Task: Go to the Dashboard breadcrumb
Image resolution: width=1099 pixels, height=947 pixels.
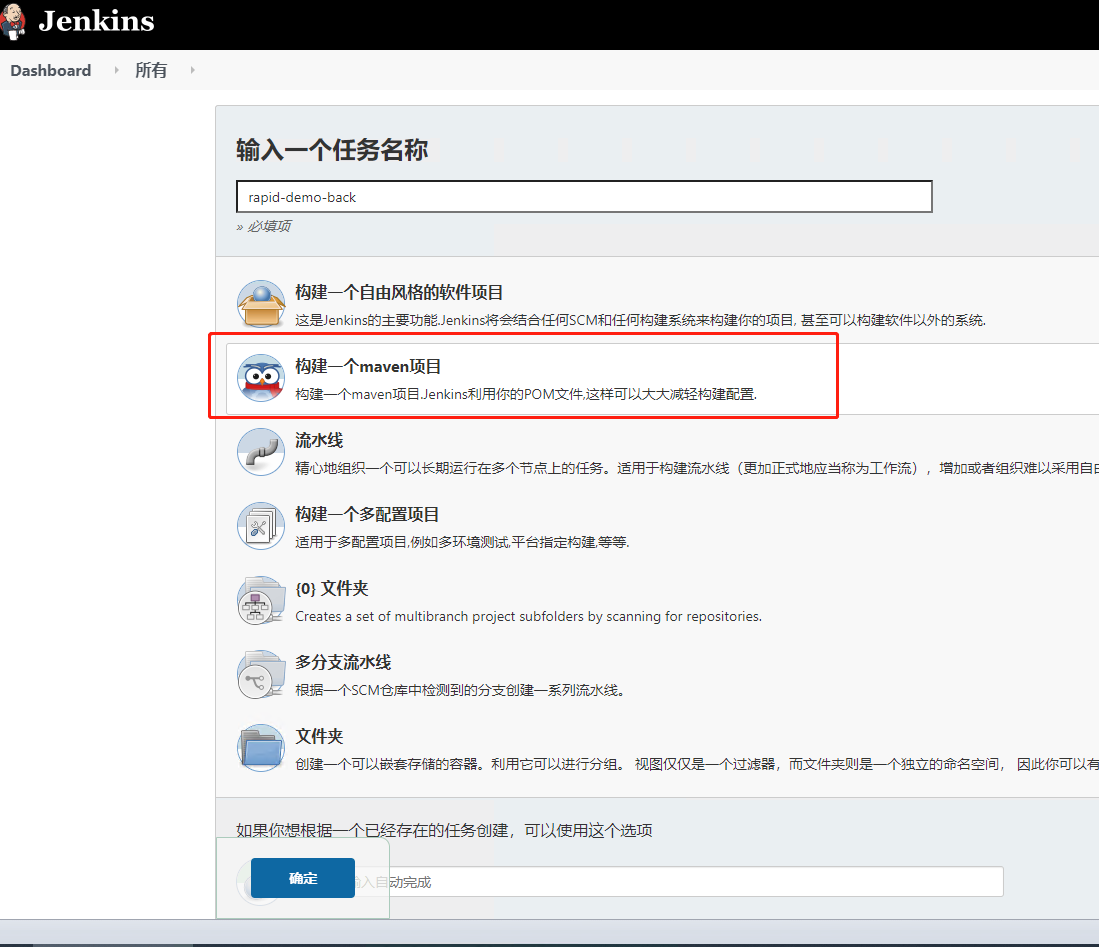Action: coord(50,70)
